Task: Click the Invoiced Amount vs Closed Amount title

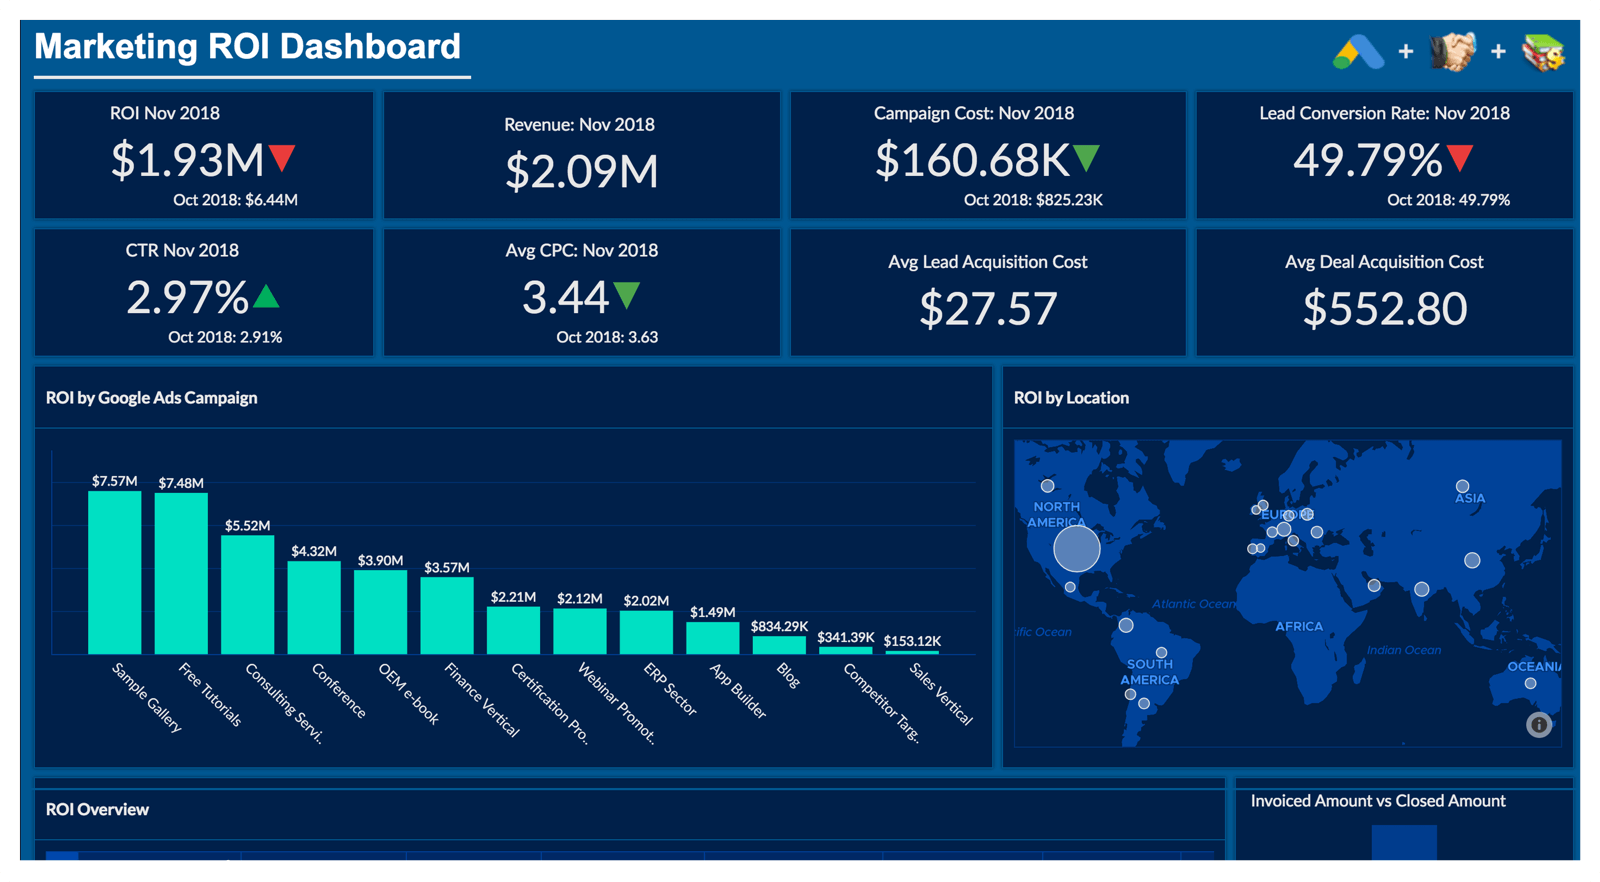Action: [x=1377, y=801]
